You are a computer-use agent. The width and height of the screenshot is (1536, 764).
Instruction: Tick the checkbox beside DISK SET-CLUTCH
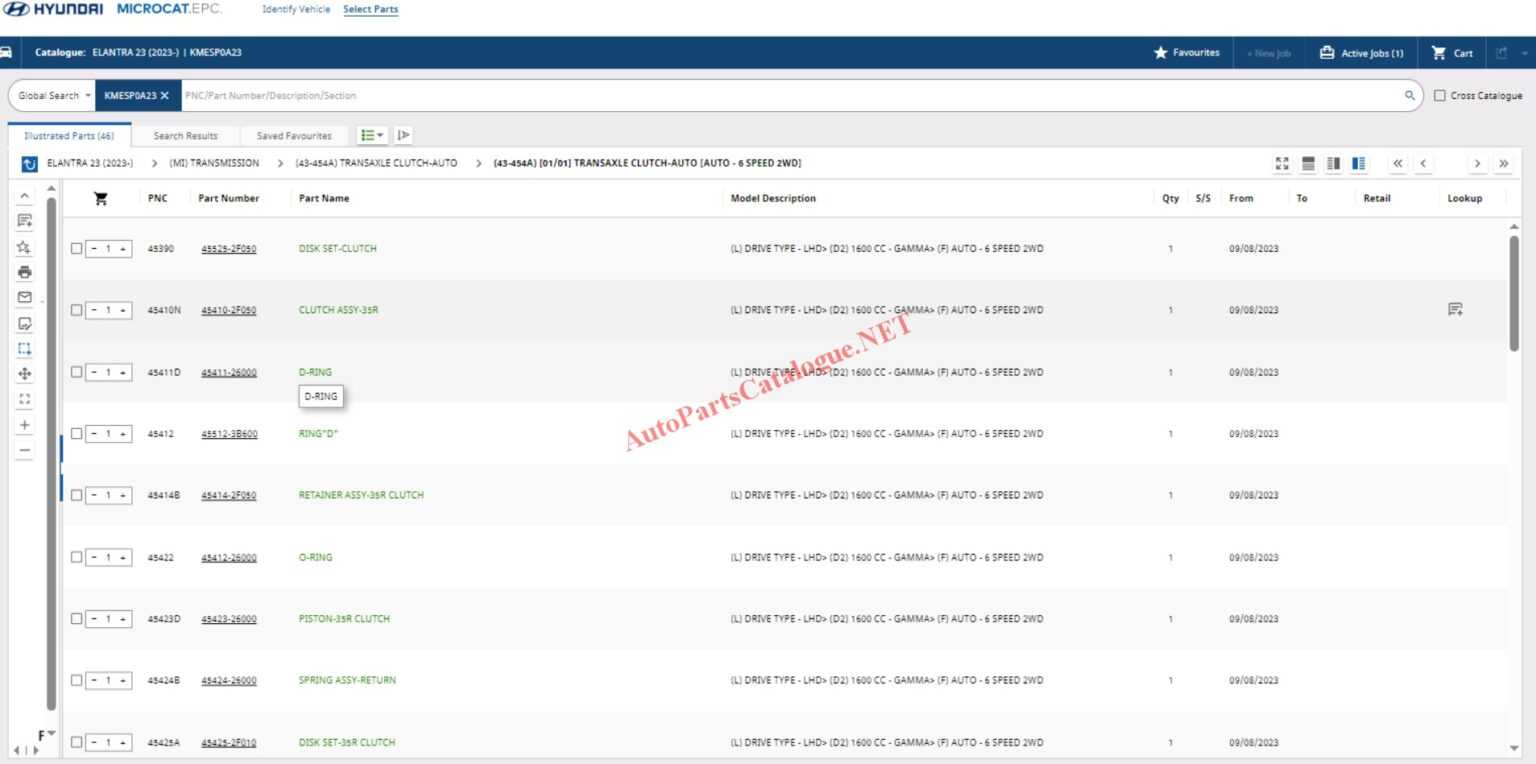[77, 248]
